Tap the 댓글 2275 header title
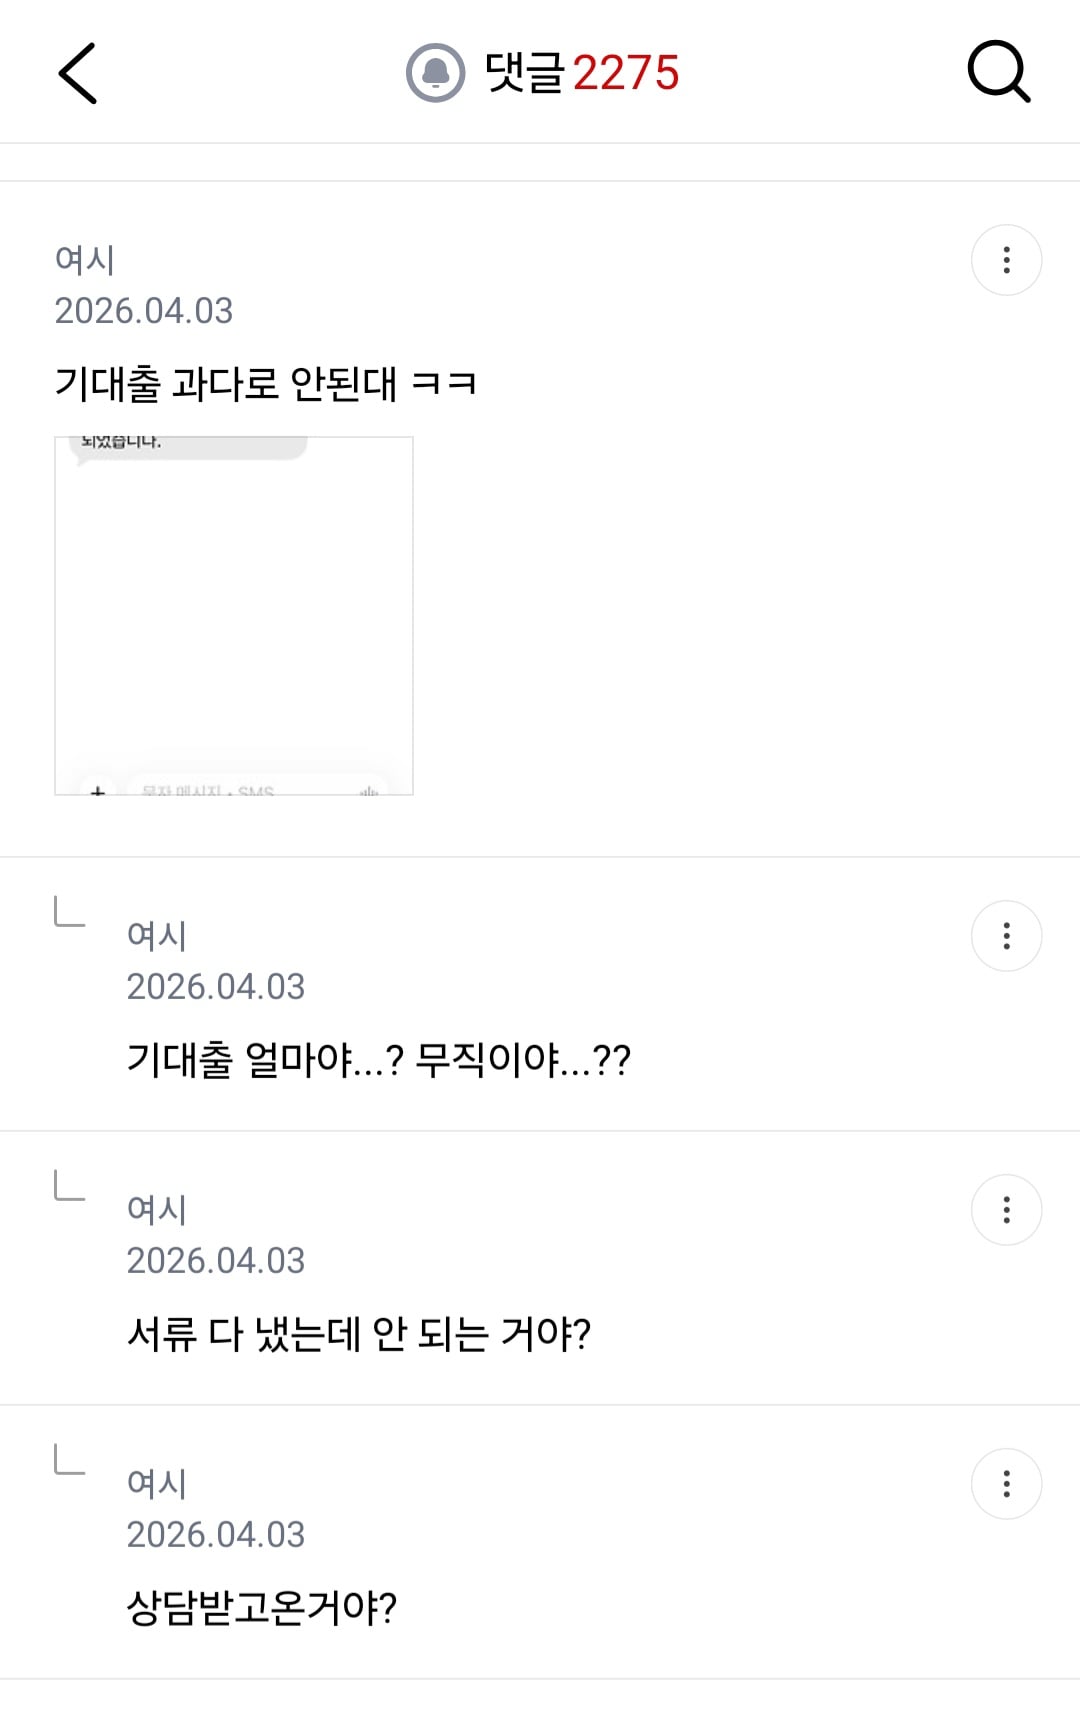This screenshot has height=1717, width=1080. (582, 73)
